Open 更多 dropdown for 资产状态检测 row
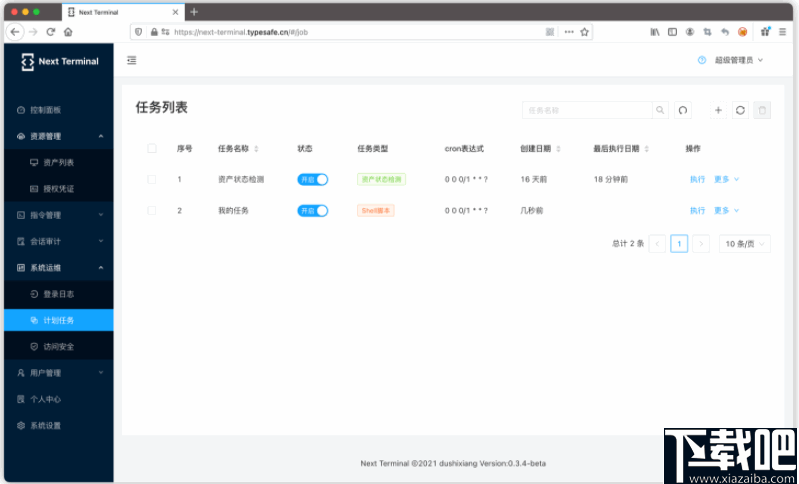799x484 pixels. click(x=726, y=179)
